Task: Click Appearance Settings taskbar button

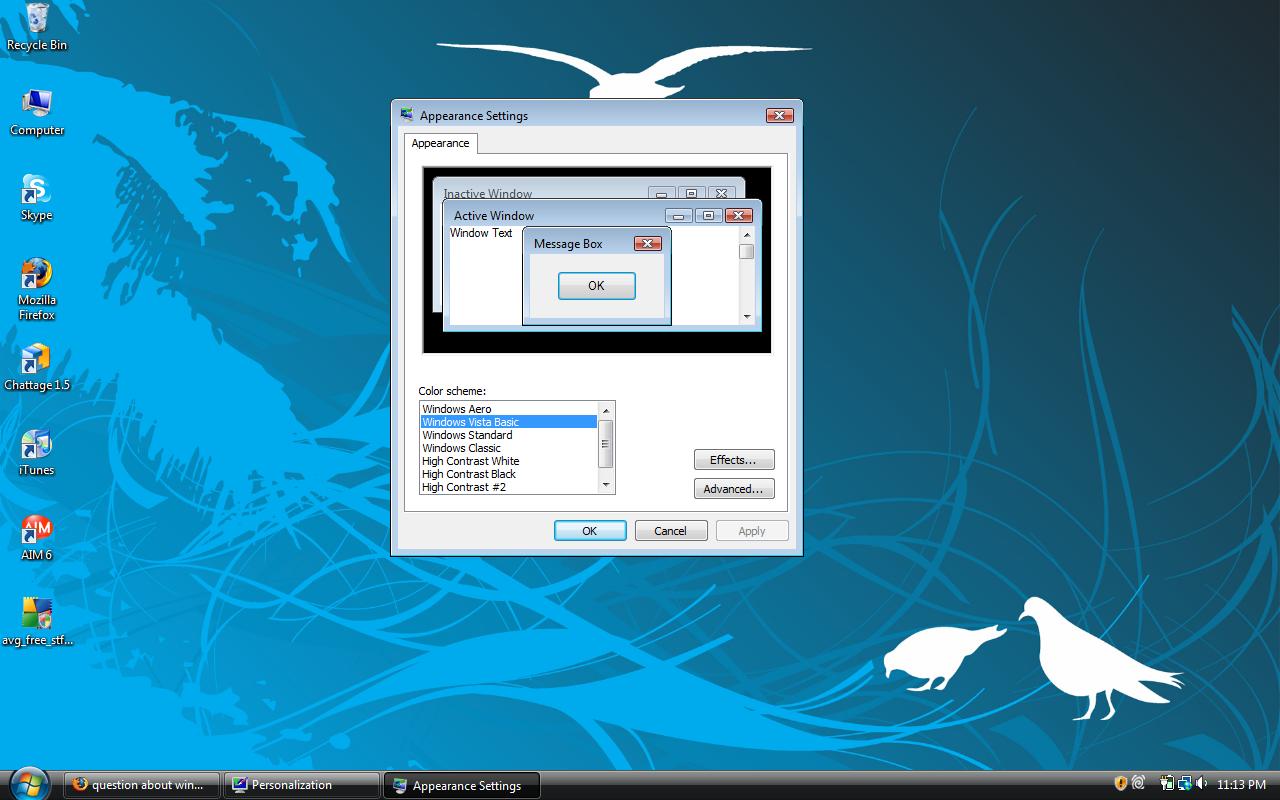Action: (x=461, y=785)
